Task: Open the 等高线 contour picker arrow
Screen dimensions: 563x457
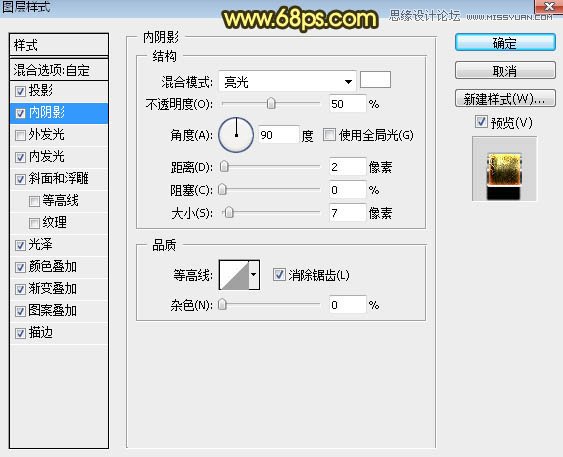Action: [254, 275]
